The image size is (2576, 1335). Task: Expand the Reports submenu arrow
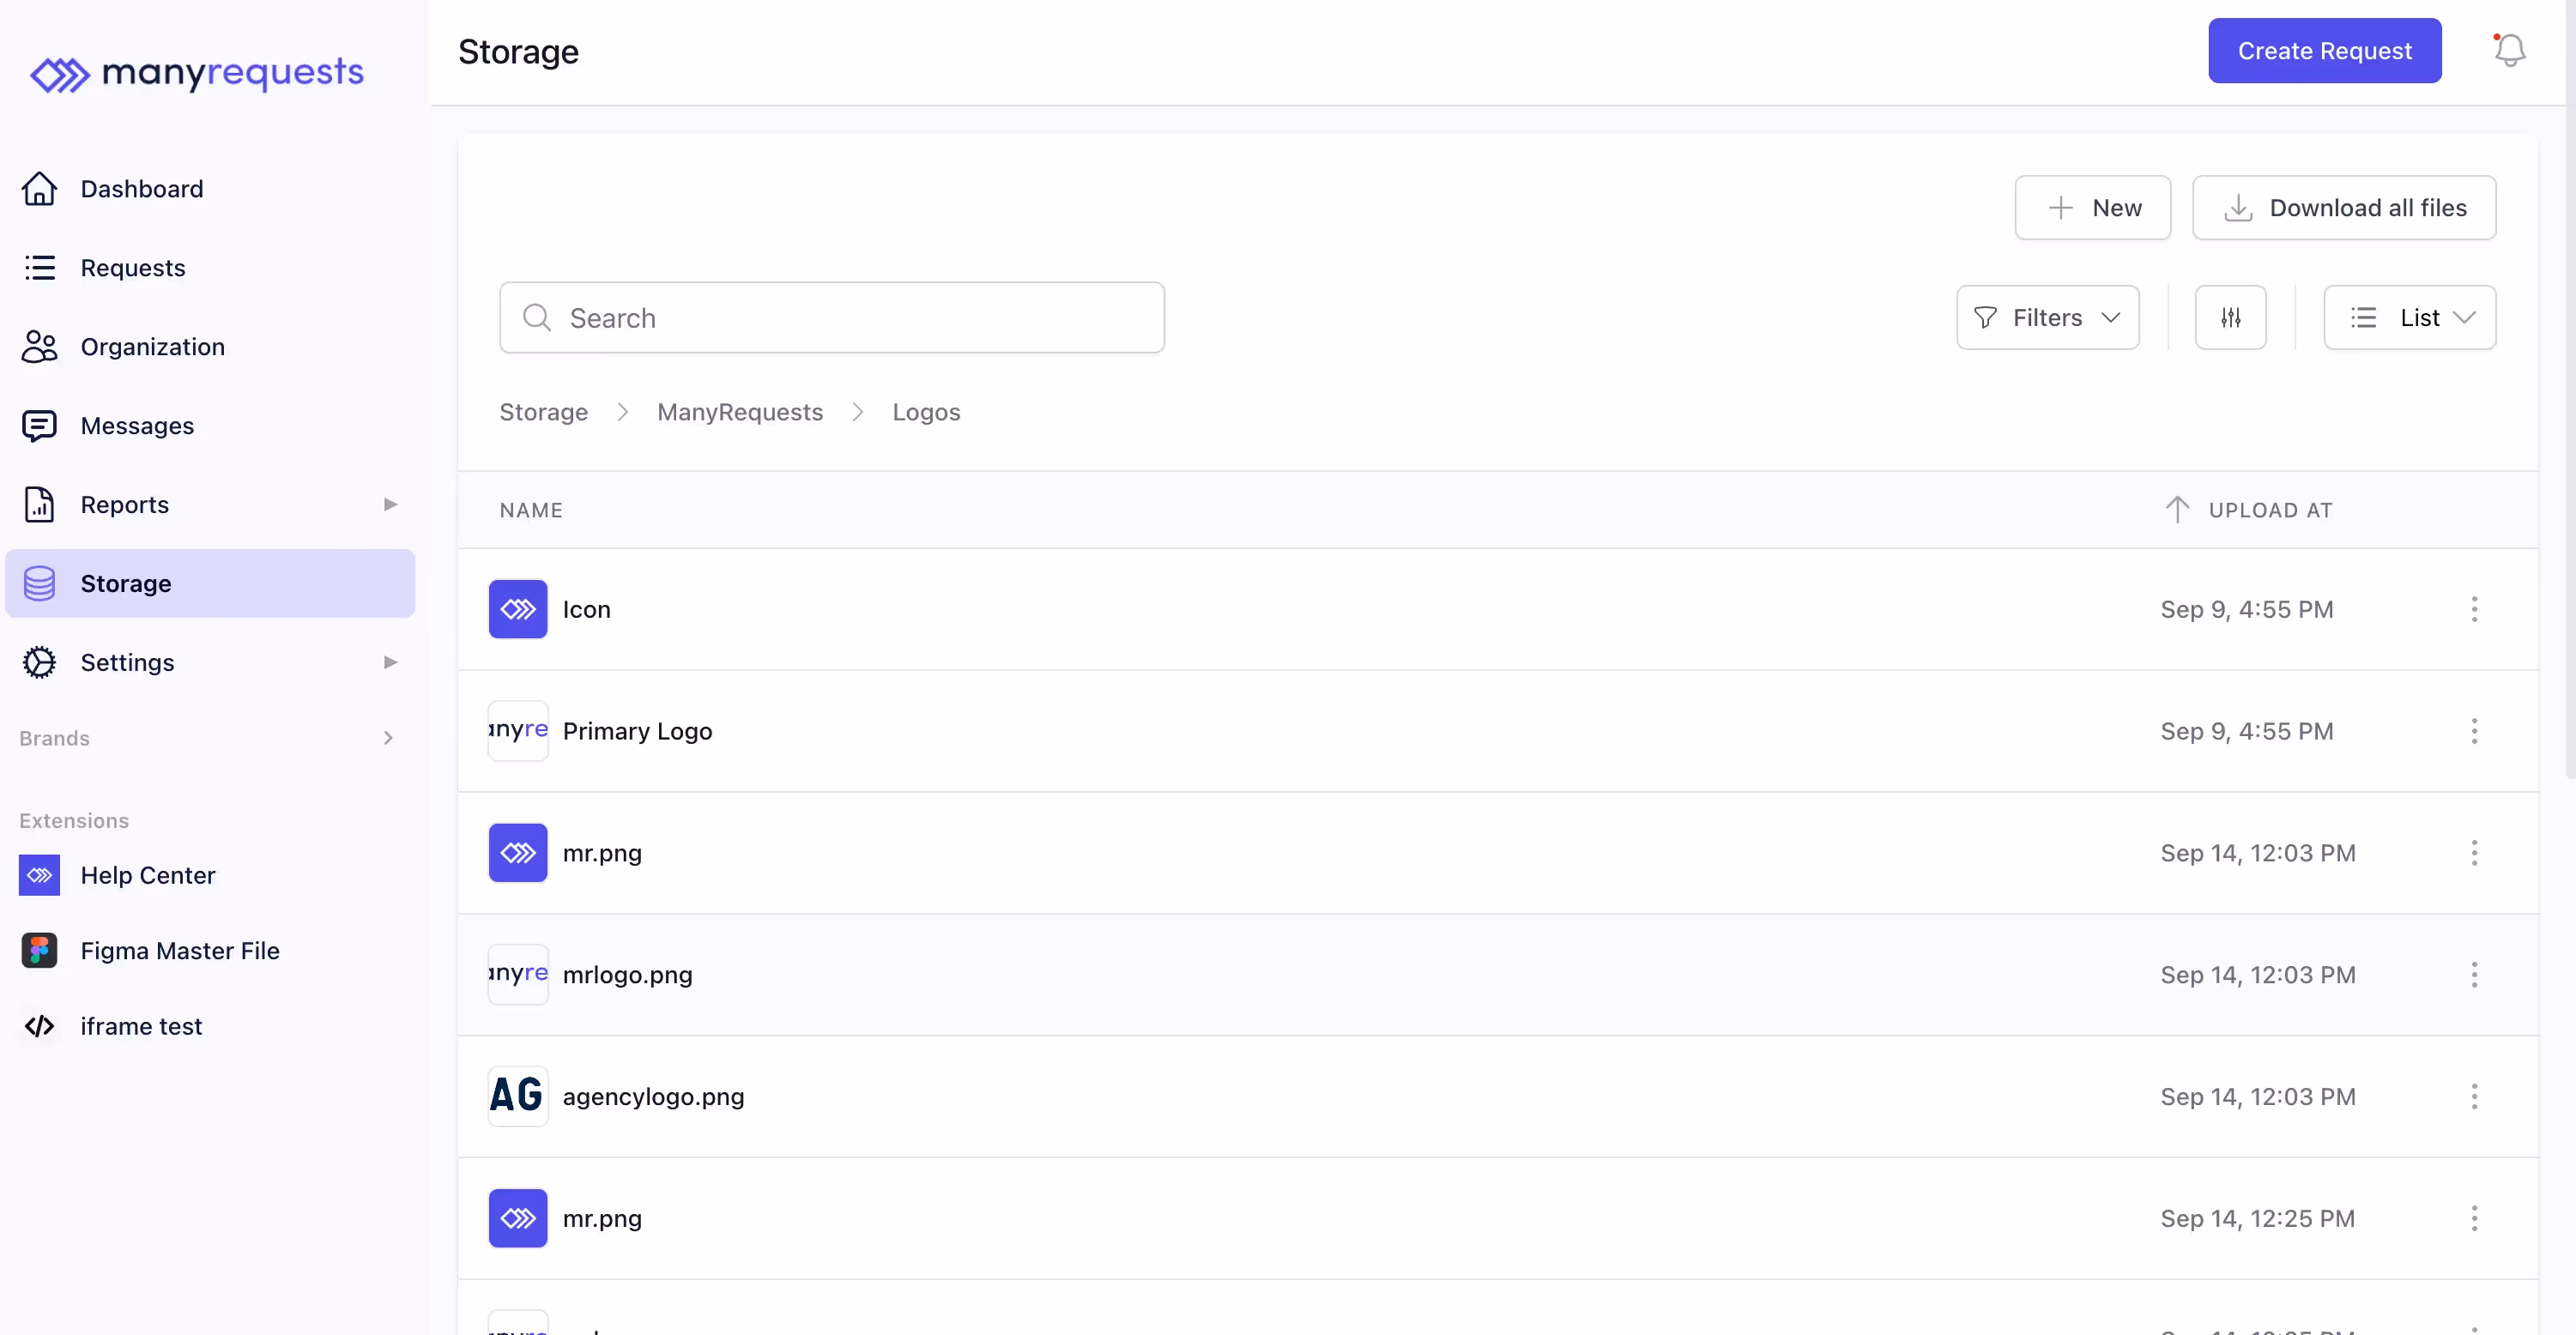click(x=390, y=505)
